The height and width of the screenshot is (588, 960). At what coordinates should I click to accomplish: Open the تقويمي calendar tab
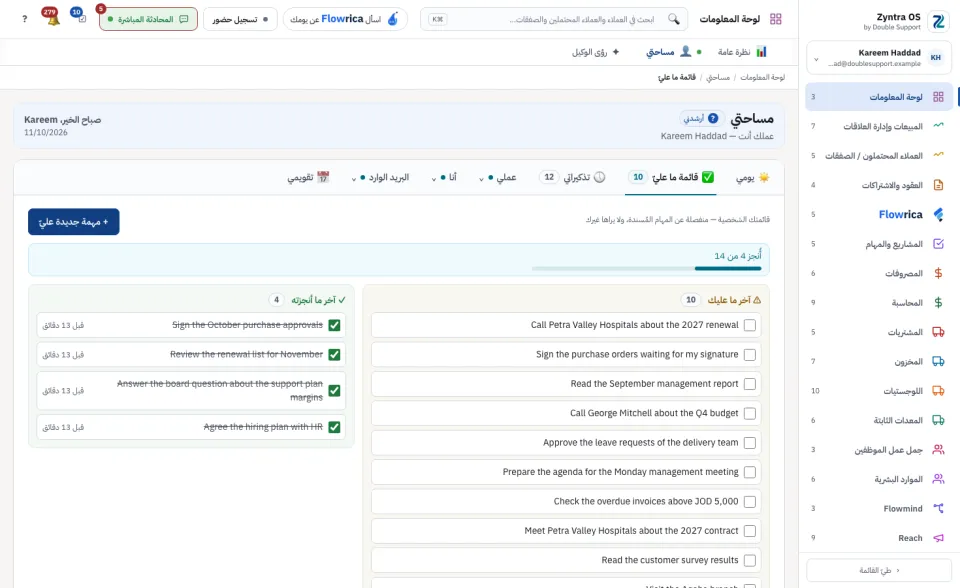(308, 178)
